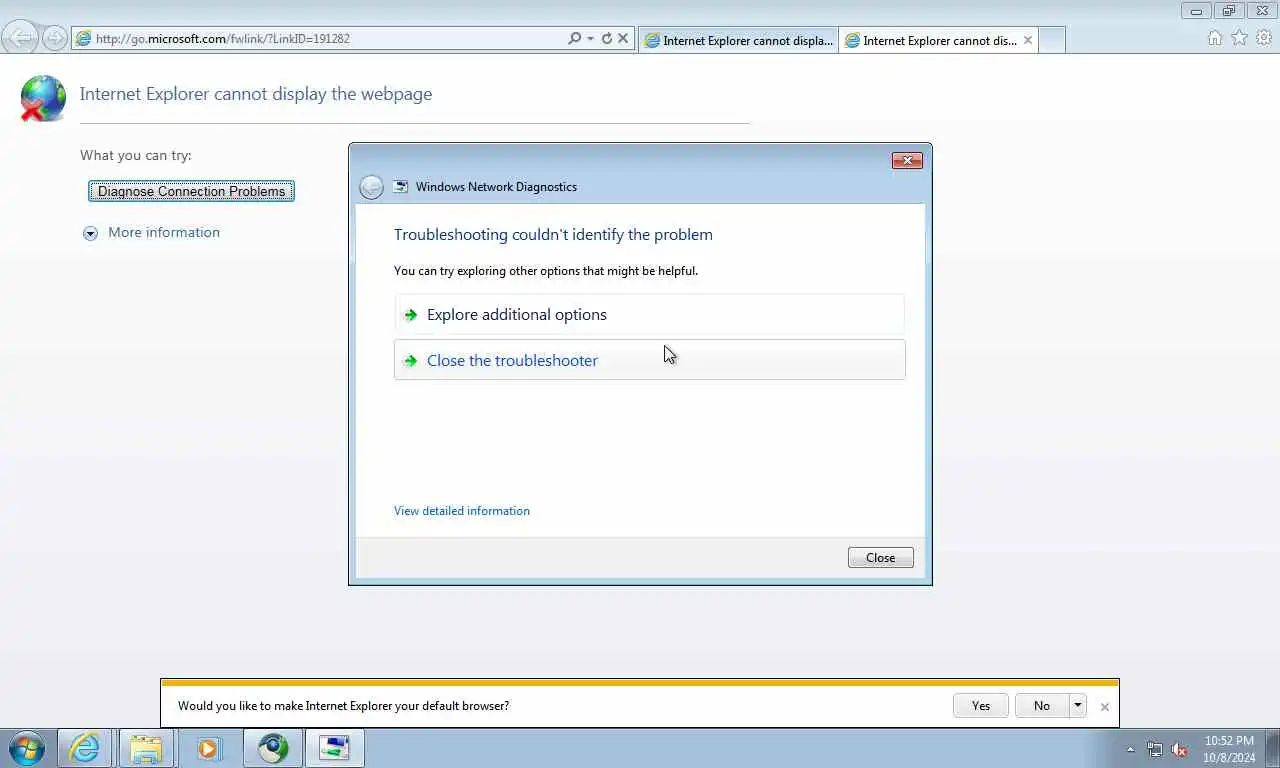Click green arrow beside Explore additional options
The image size is (1280, 768).
tap(410, 315)
